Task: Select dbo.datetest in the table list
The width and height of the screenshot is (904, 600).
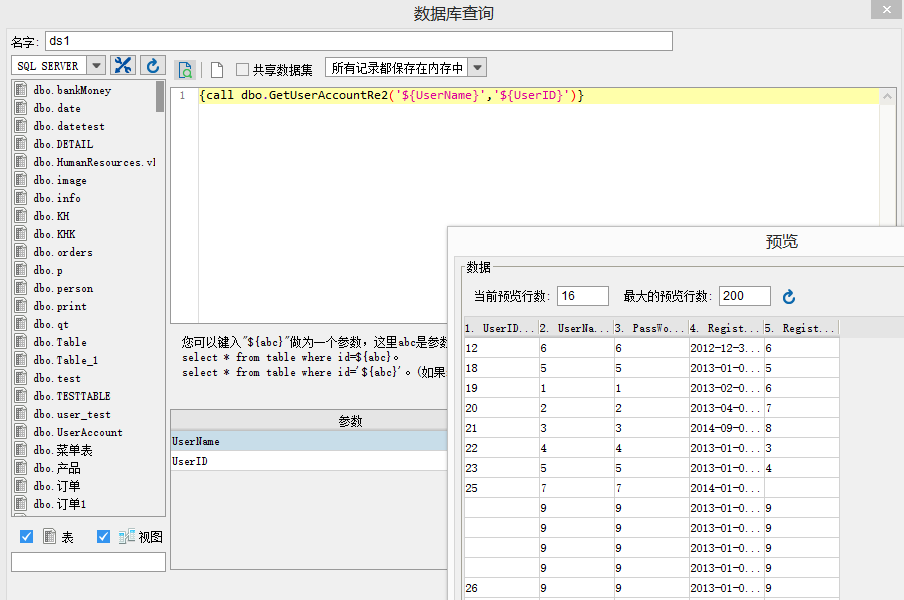Action: 69,126
